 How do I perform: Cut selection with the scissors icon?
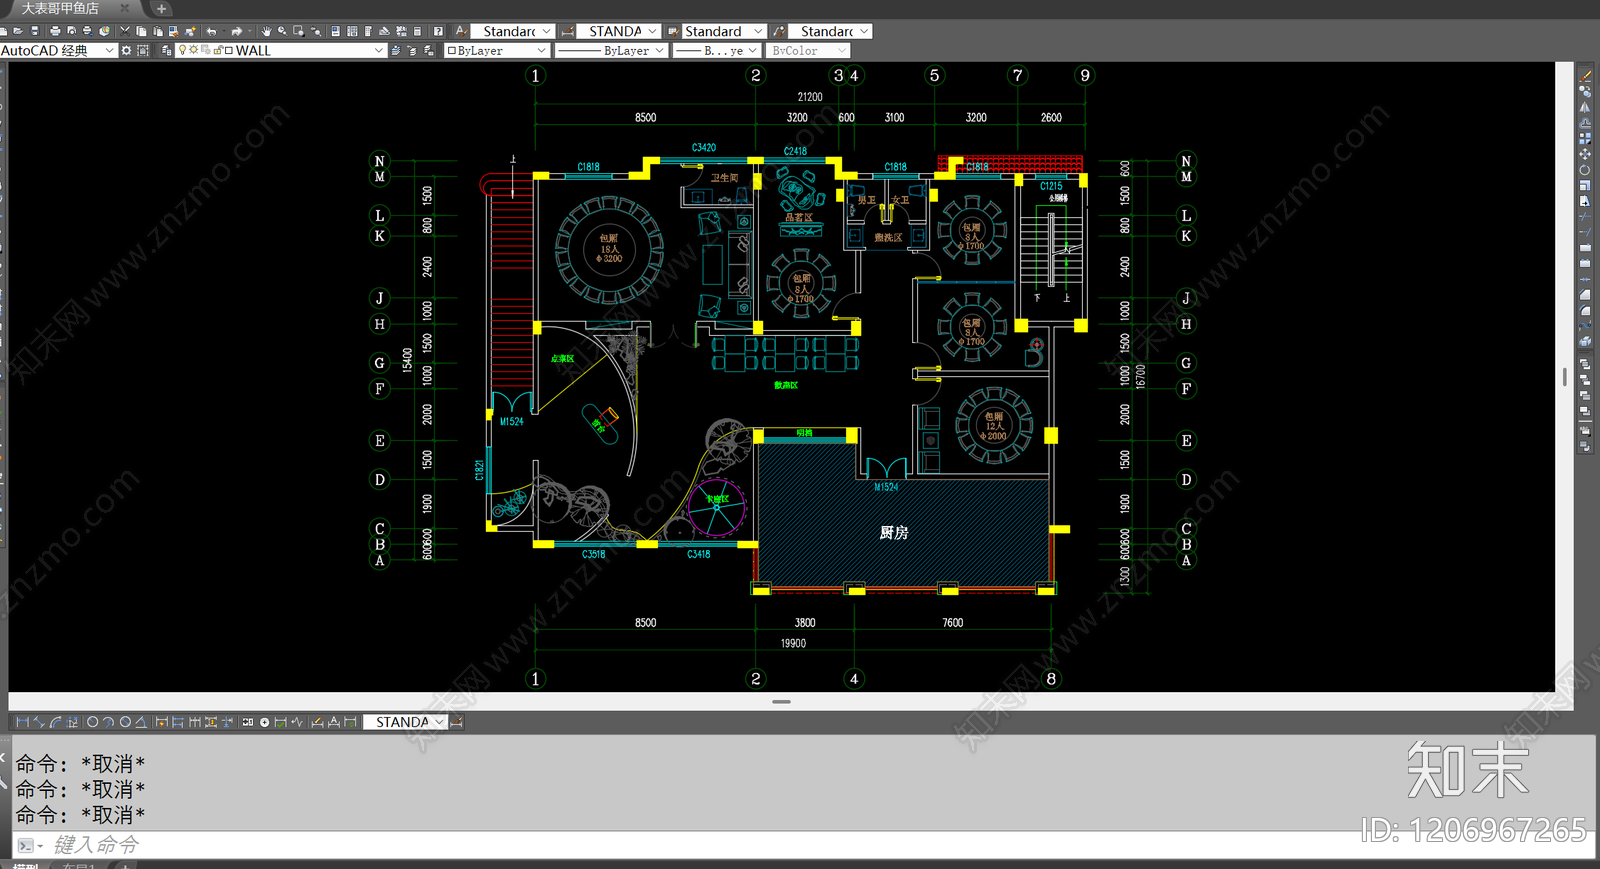[x=125, y=31]
